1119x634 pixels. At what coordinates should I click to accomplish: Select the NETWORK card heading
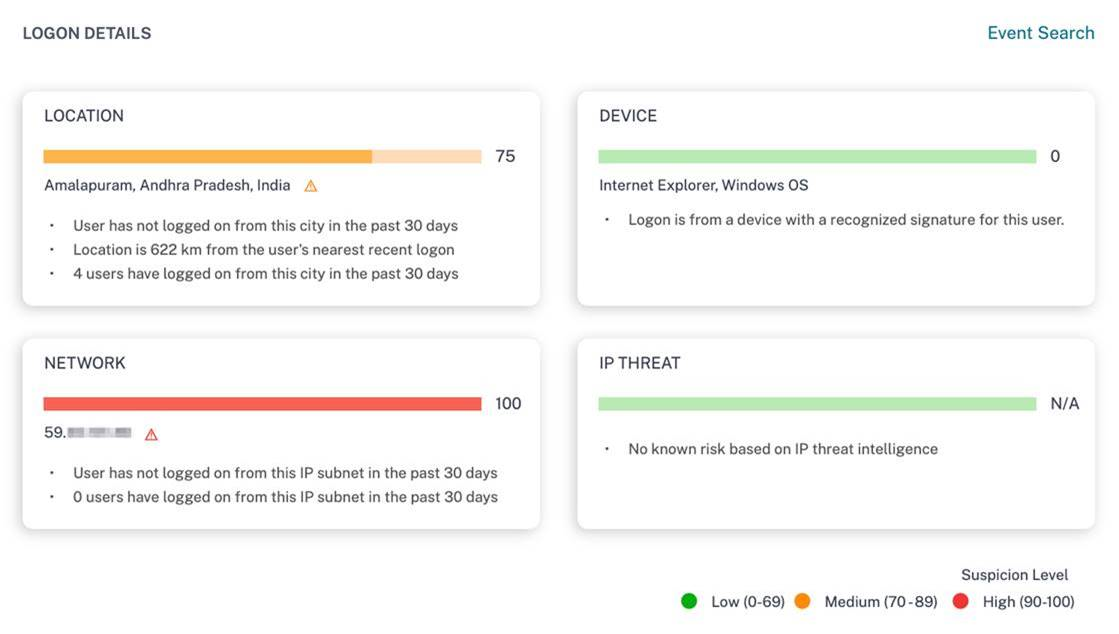click(85, 363)
